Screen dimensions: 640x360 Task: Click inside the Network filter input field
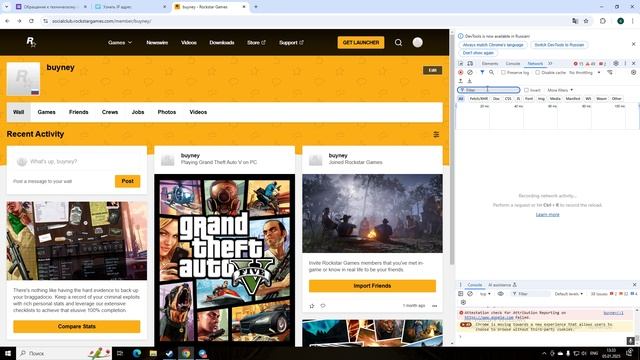pyautogui.click(x=489, y=90)
